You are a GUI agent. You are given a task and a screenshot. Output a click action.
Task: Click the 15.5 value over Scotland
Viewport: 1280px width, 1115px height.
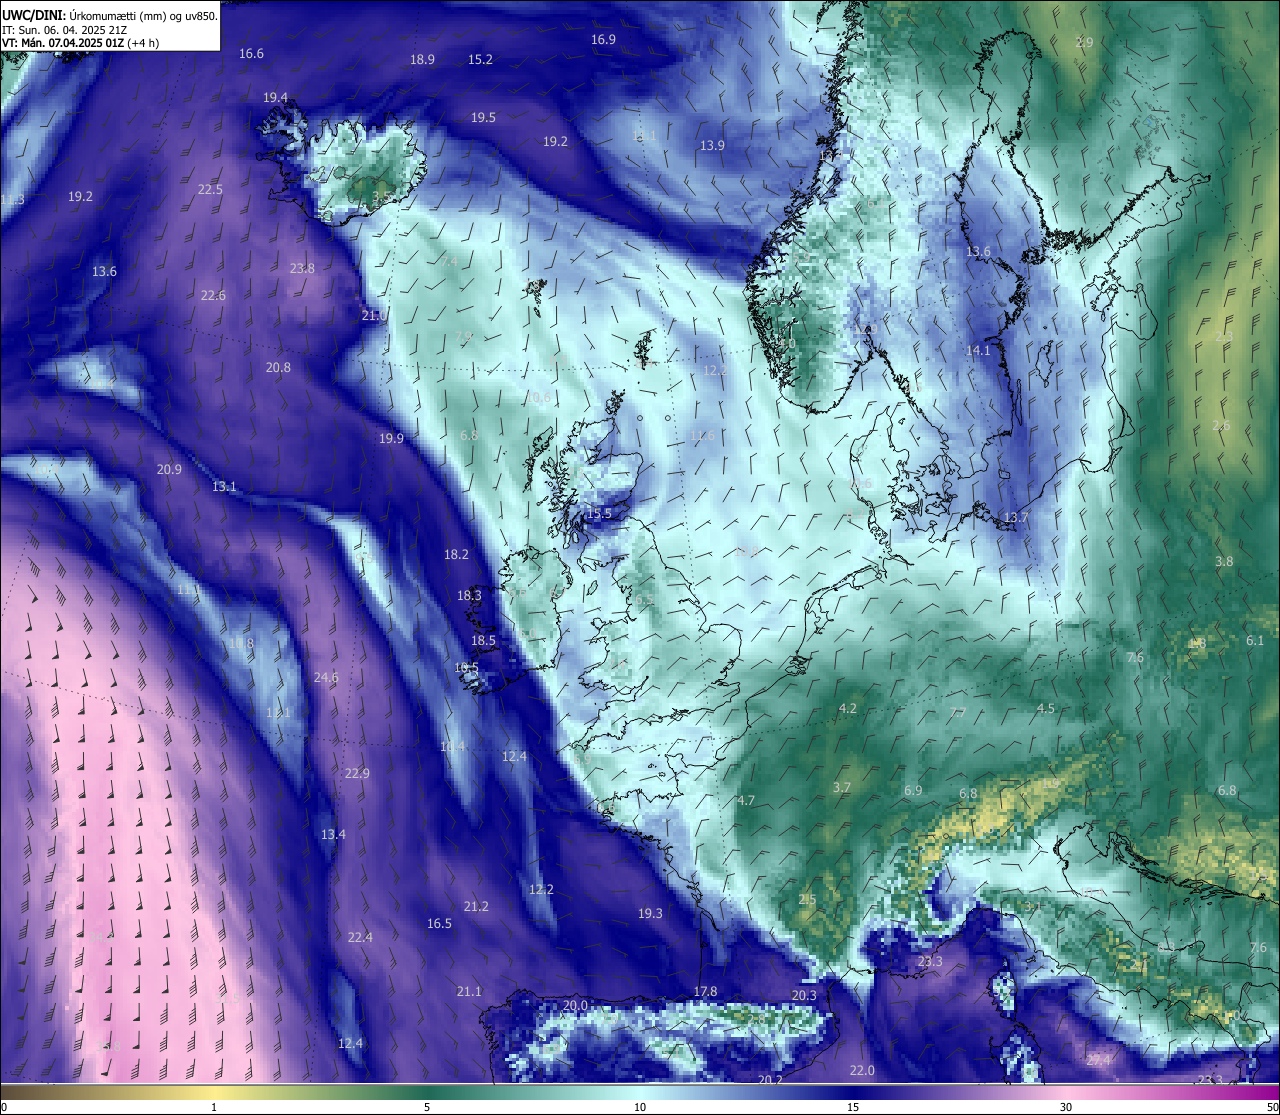[599, 514]
